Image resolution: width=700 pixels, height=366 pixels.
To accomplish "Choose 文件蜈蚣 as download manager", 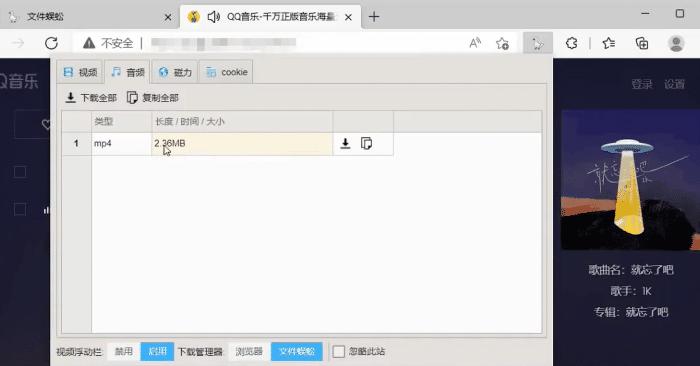I will [296, 351].
